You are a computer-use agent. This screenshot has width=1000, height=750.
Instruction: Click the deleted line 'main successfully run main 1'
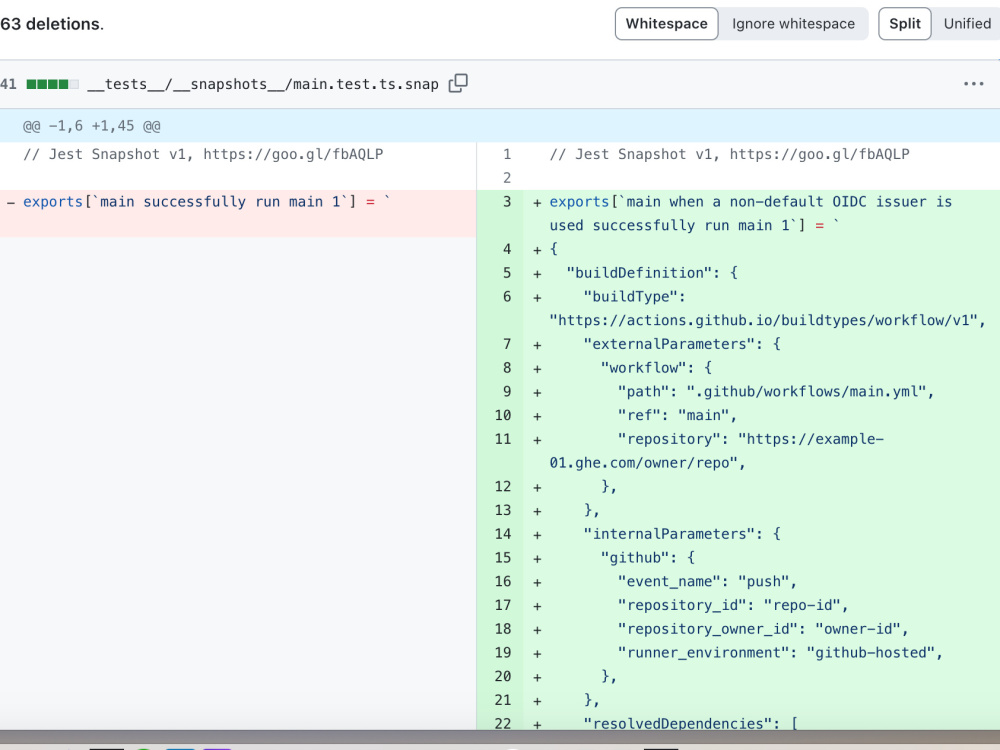click(x=207, y=202)
